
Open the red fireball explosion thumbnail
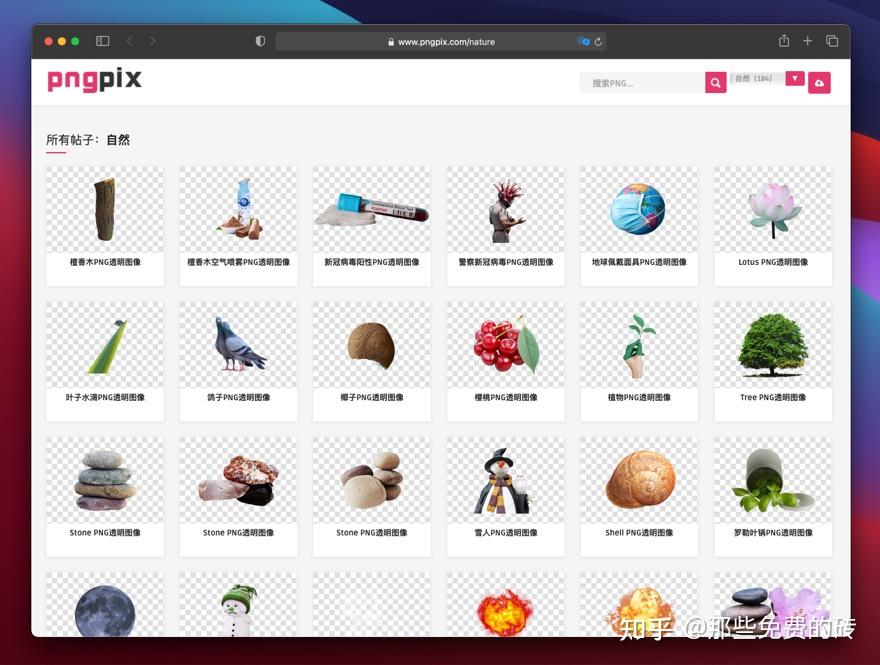click(x=506, y=605)
